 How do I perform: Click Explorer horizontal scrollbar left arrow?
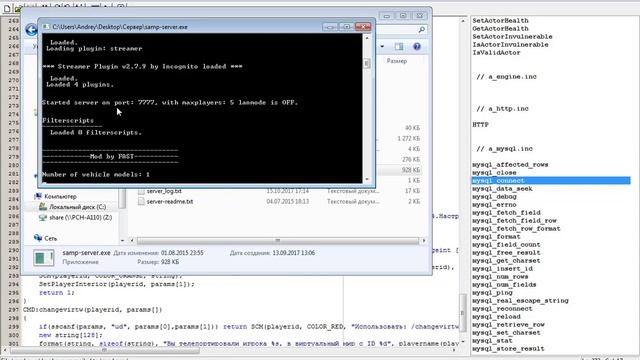pos(132,240)
